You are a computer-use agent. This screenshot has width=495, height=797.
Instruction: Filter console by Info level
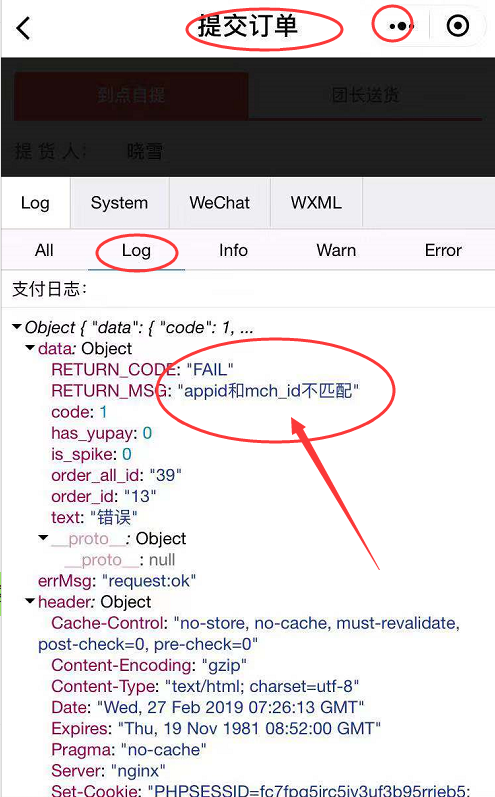click(233, 250)
